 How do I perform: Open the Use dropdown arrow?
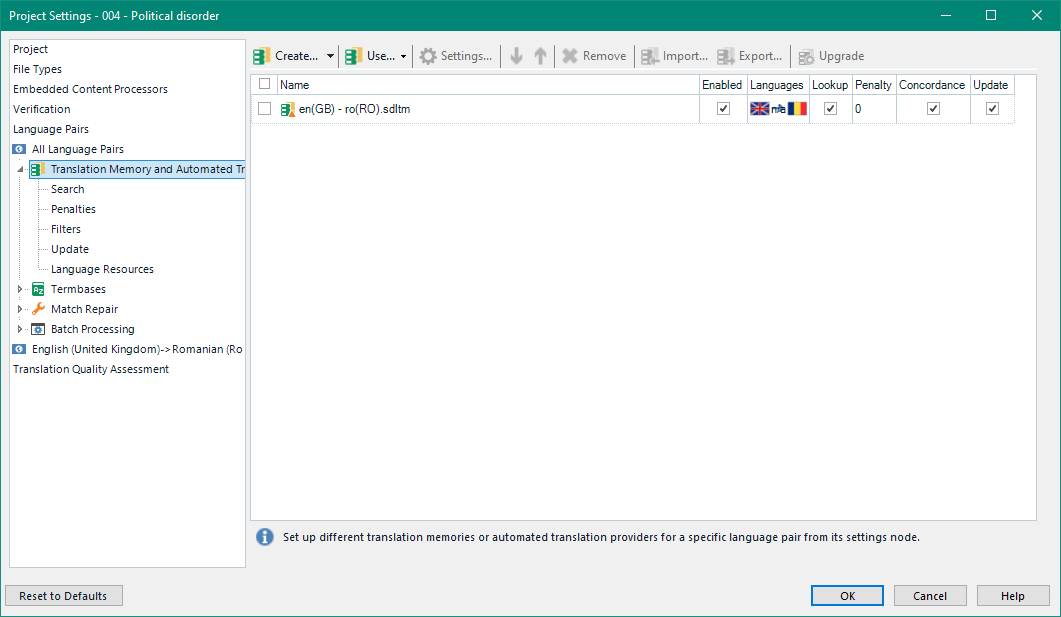[404, 55]
